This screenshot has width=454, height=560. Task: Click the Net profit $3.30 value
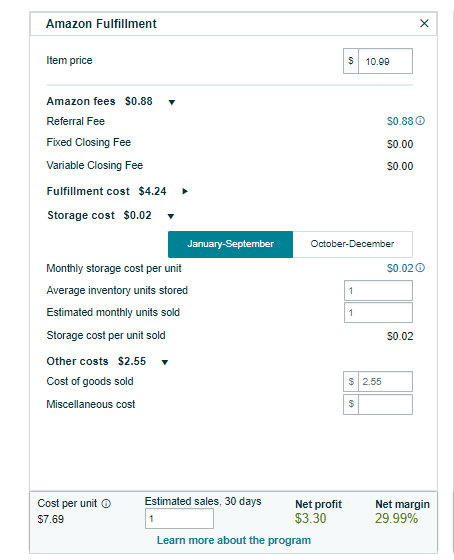tap(310, 518)
